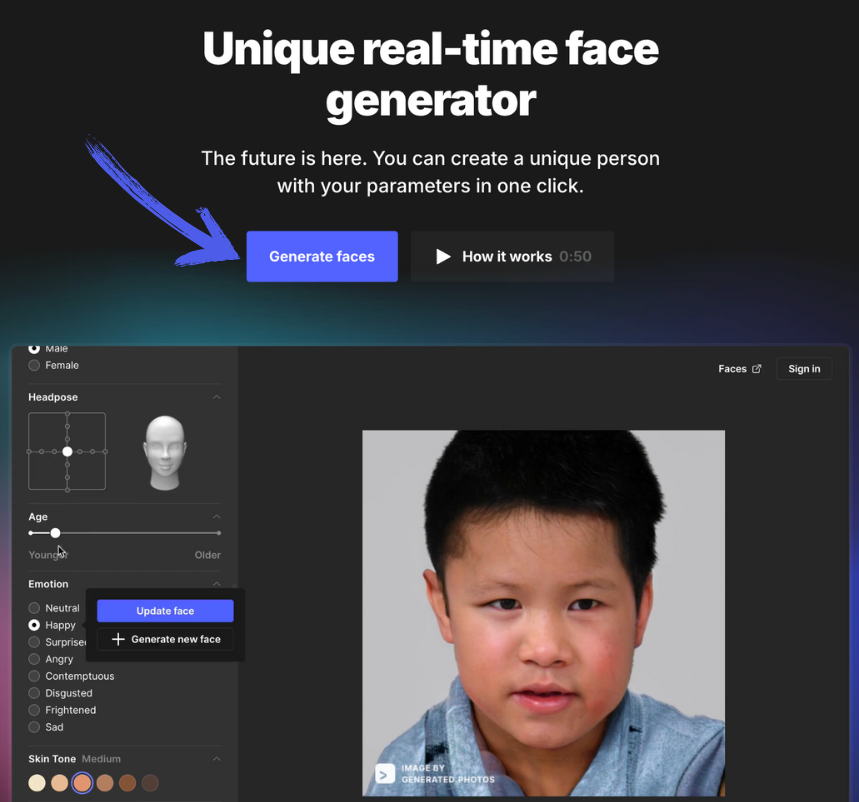Click the play icon on How it works
Viewport: 859px width, 802px height.
click(444, 256)
